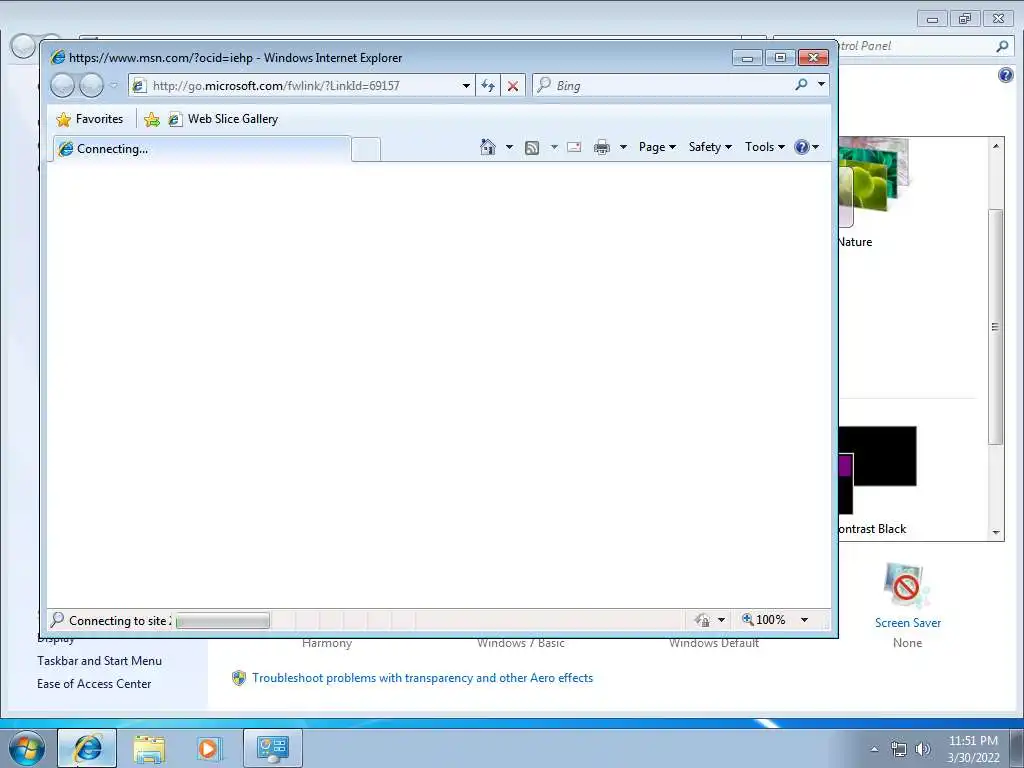The height and width of the screenshot is (768, 1024).
Task: Stop loading with the red X button
Action: tap(513, 86)
